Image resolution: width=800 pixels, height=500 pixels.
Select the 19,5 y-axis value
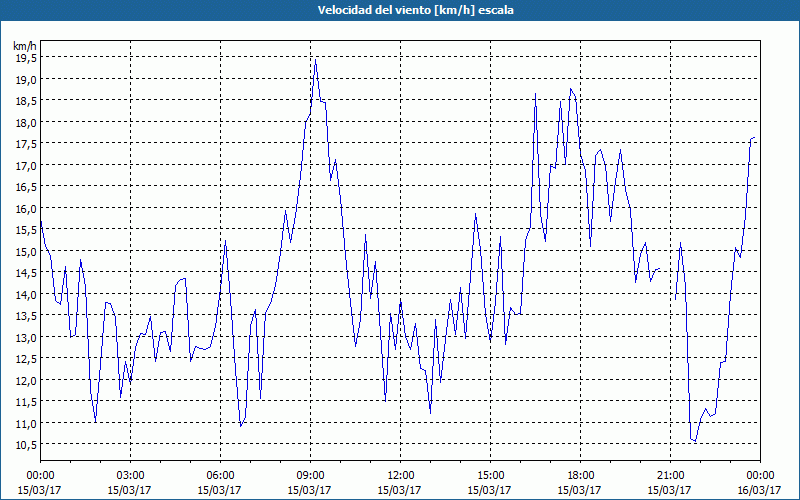27,58
